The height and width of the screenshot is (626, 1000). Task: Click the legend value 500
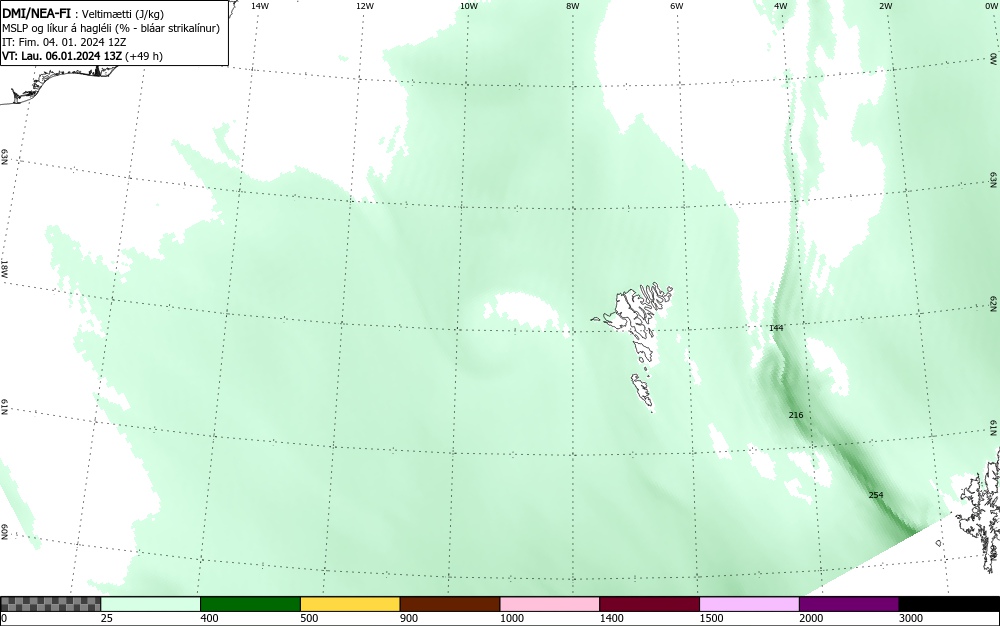(x=309, y=618)
